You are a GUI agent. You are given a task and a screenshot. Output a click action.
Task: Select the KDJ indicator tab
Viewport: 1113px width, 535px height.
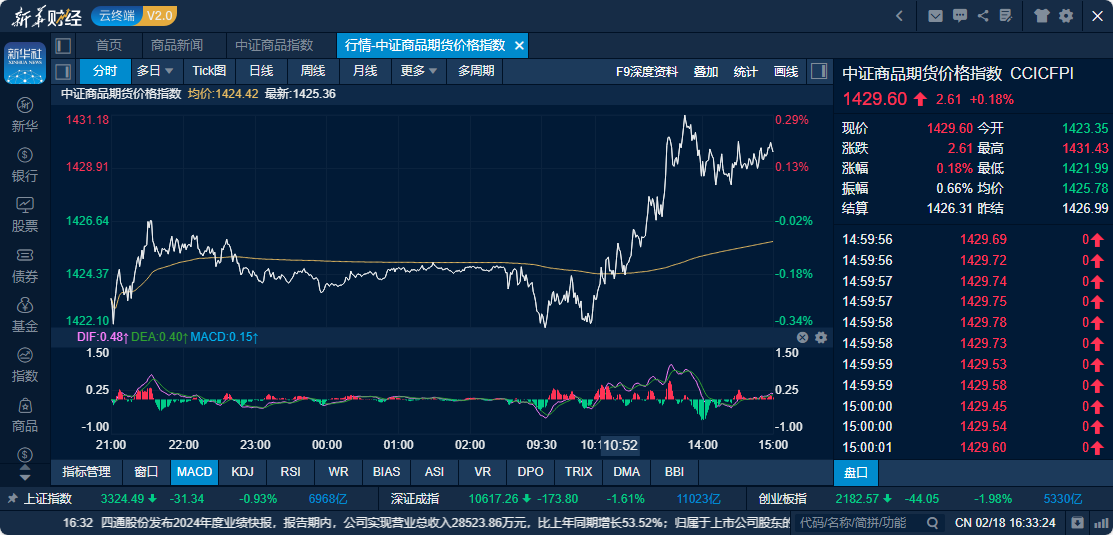pyautogui.click(x=242, y=471)
